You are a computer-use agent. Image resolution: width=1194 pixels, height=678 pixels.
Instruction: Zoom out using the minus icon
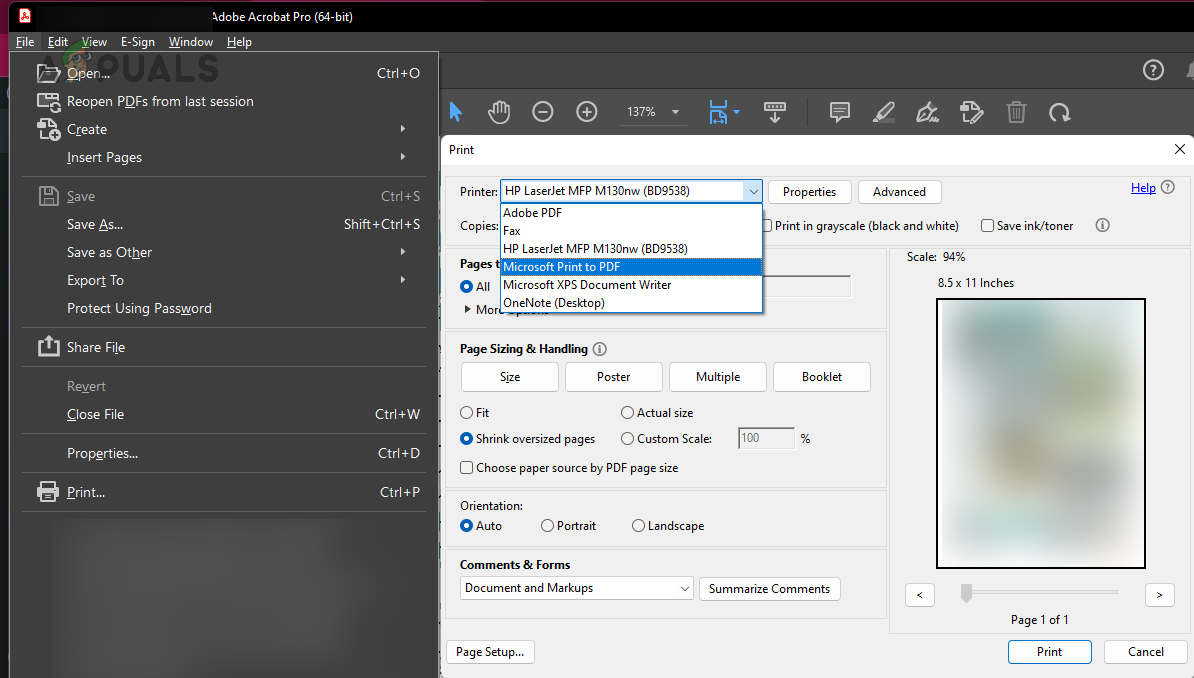543,111
